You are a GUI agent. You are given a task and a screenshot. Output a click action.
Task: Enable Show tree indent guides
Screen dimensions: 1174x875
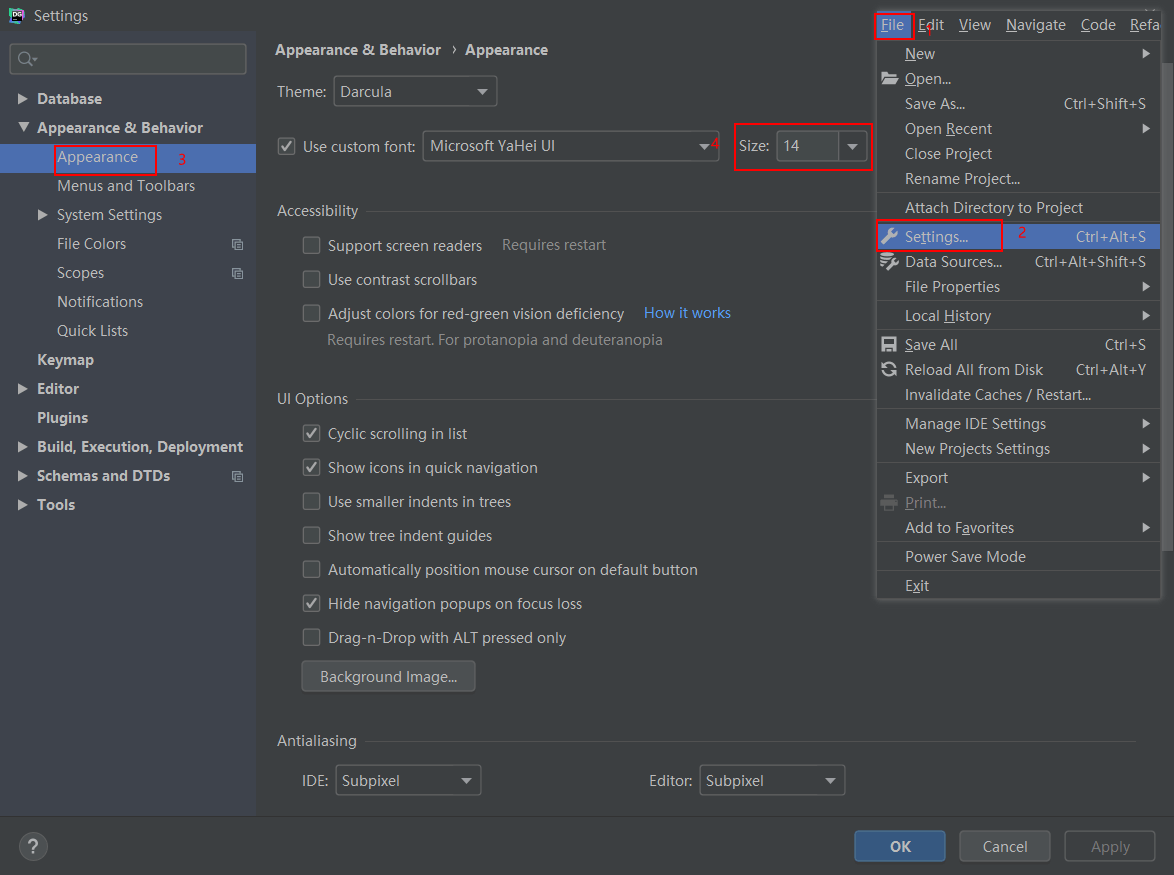pos(311,536)
